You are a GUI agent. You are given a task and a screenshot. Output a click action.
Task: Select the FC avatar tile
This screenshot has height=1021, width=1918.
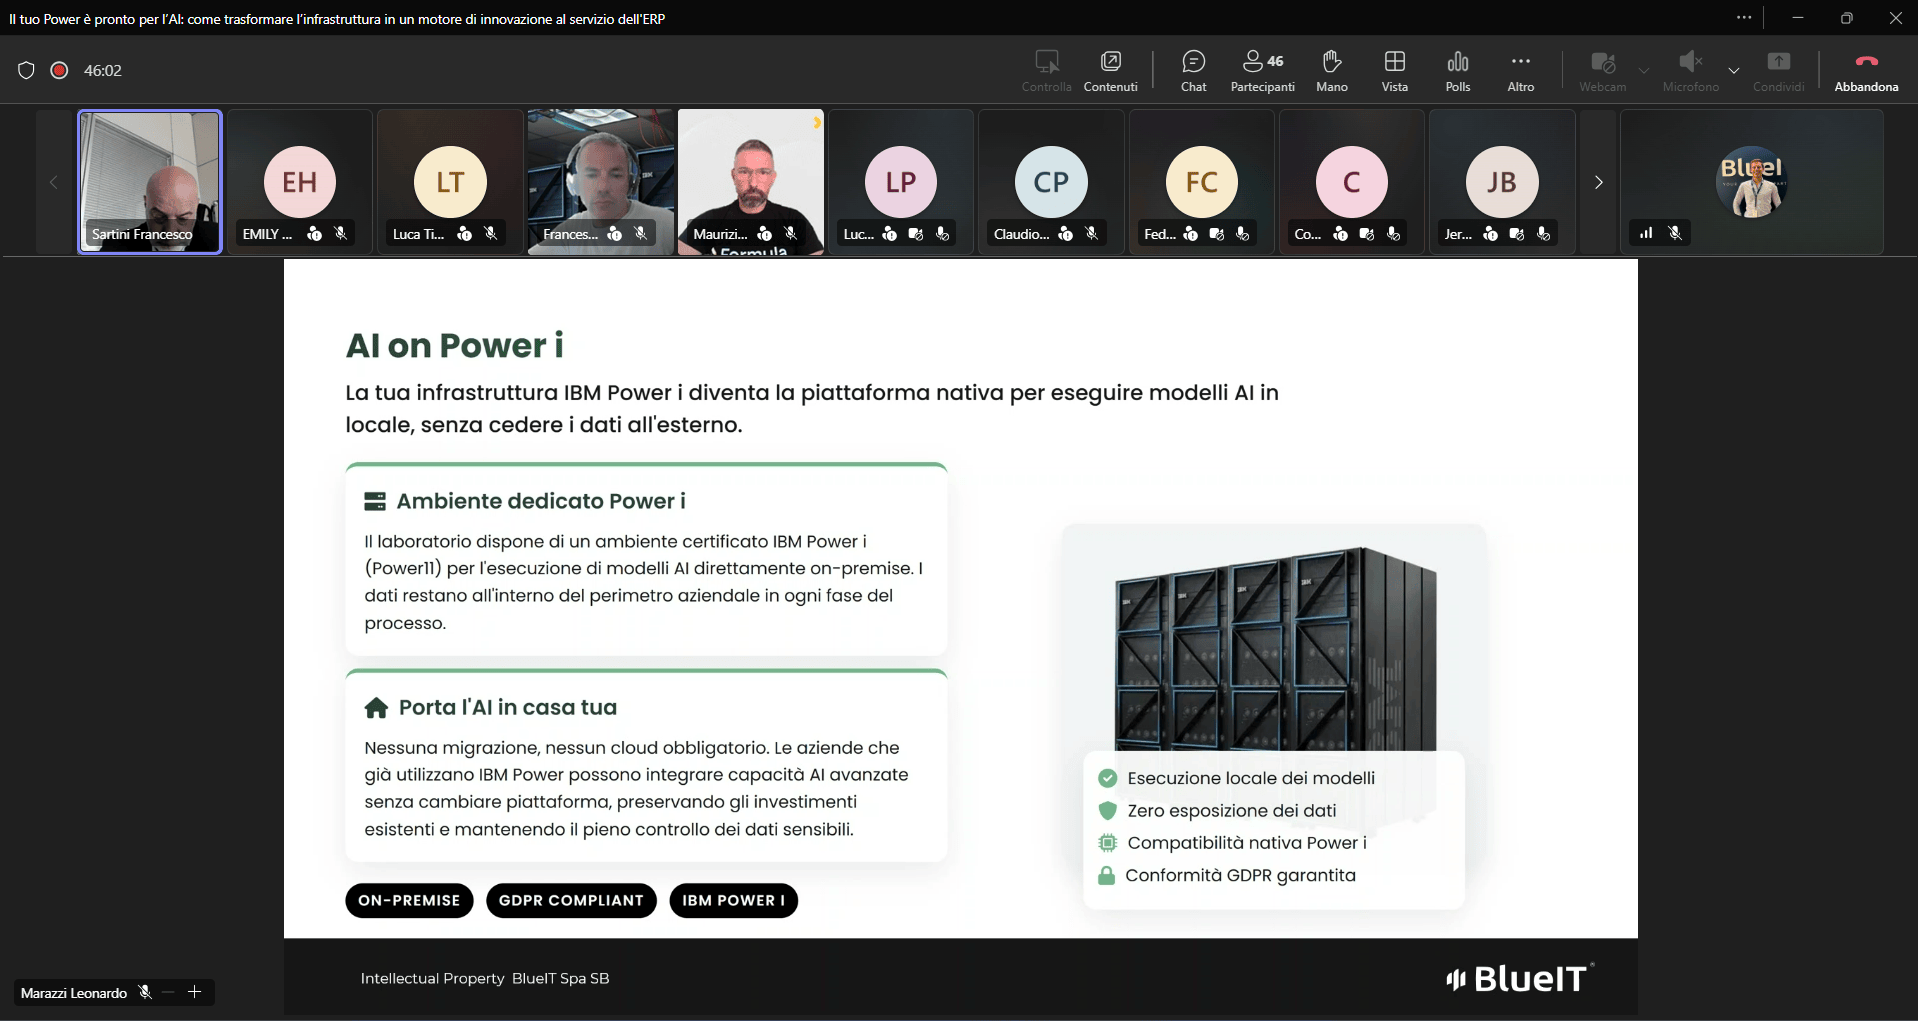point(1202,182)
